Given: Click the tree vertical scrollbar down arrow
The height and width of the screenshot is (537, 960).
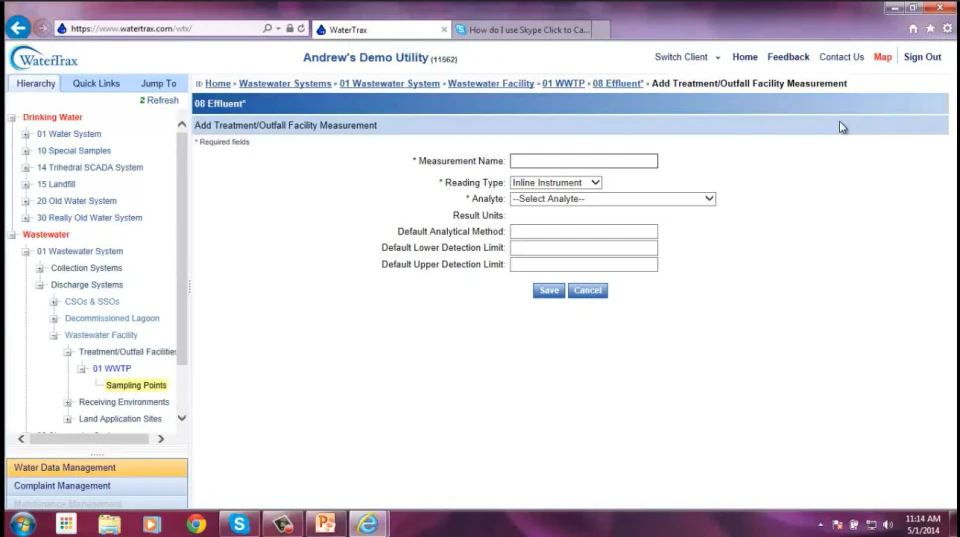Looking at the screenshot, I should click(182, 418).
